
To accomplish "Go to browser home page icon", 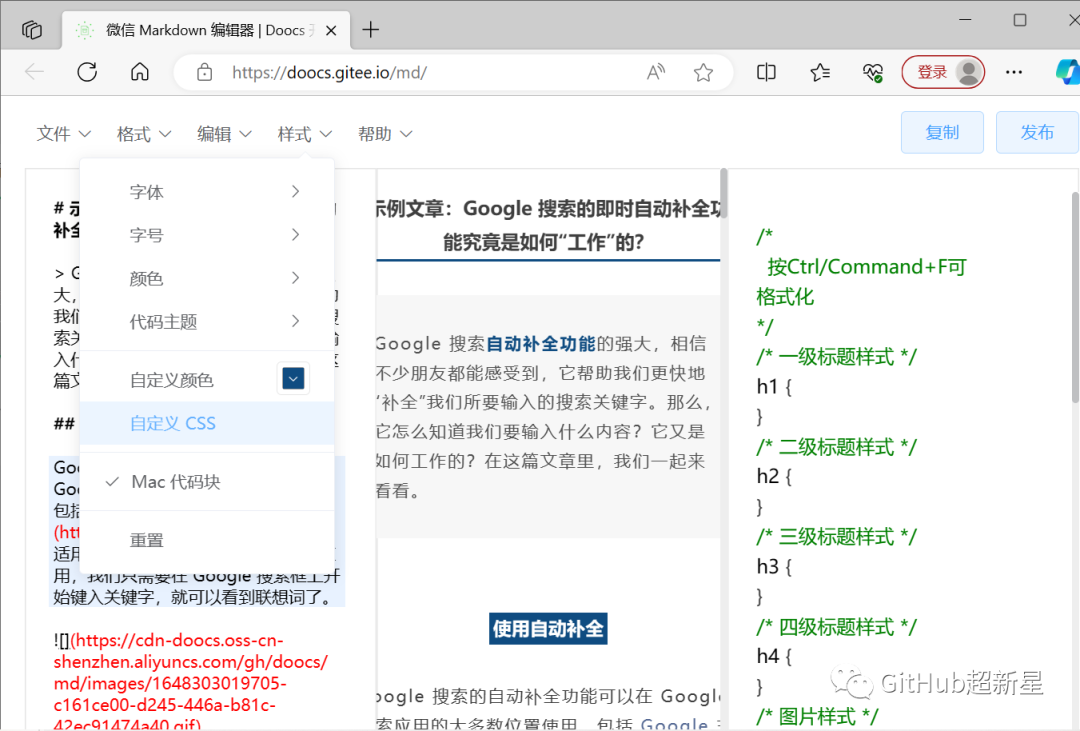I will pyautogui.click(x=140, y=72).
